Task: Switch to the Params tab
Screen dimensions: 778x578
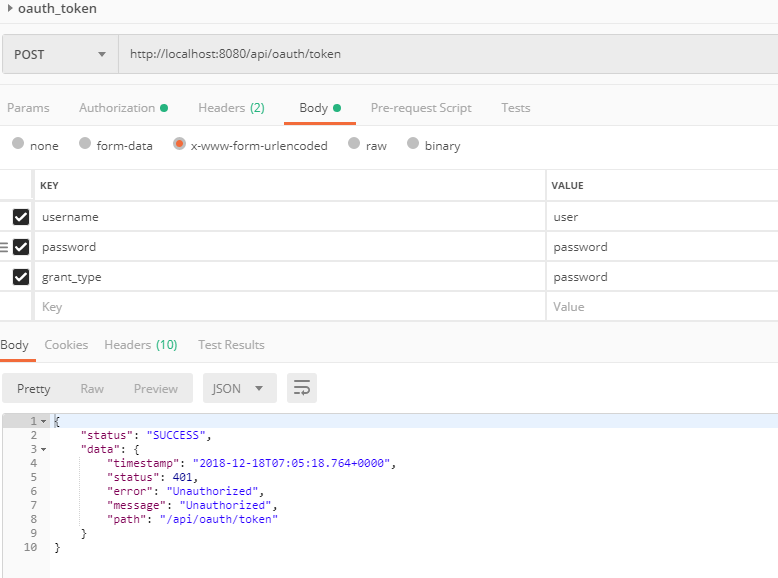Action: (28, 108)
